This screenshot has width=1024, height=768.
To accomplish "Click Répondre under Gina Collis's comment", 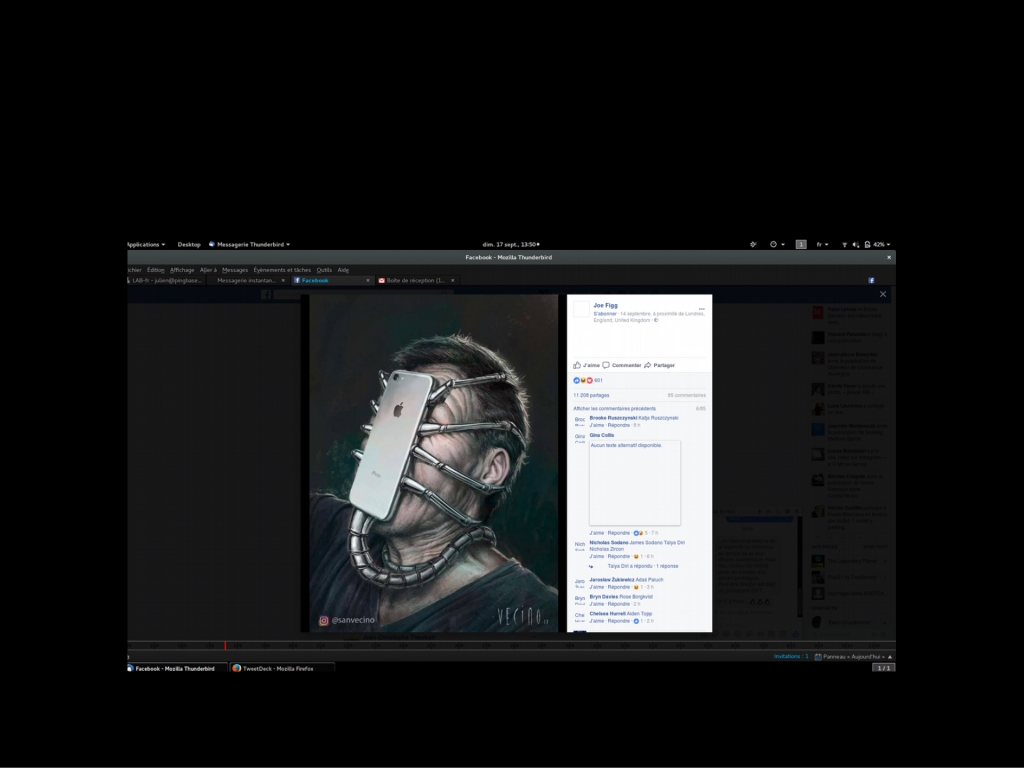I will pyautogui.click(x=618, y=533).
